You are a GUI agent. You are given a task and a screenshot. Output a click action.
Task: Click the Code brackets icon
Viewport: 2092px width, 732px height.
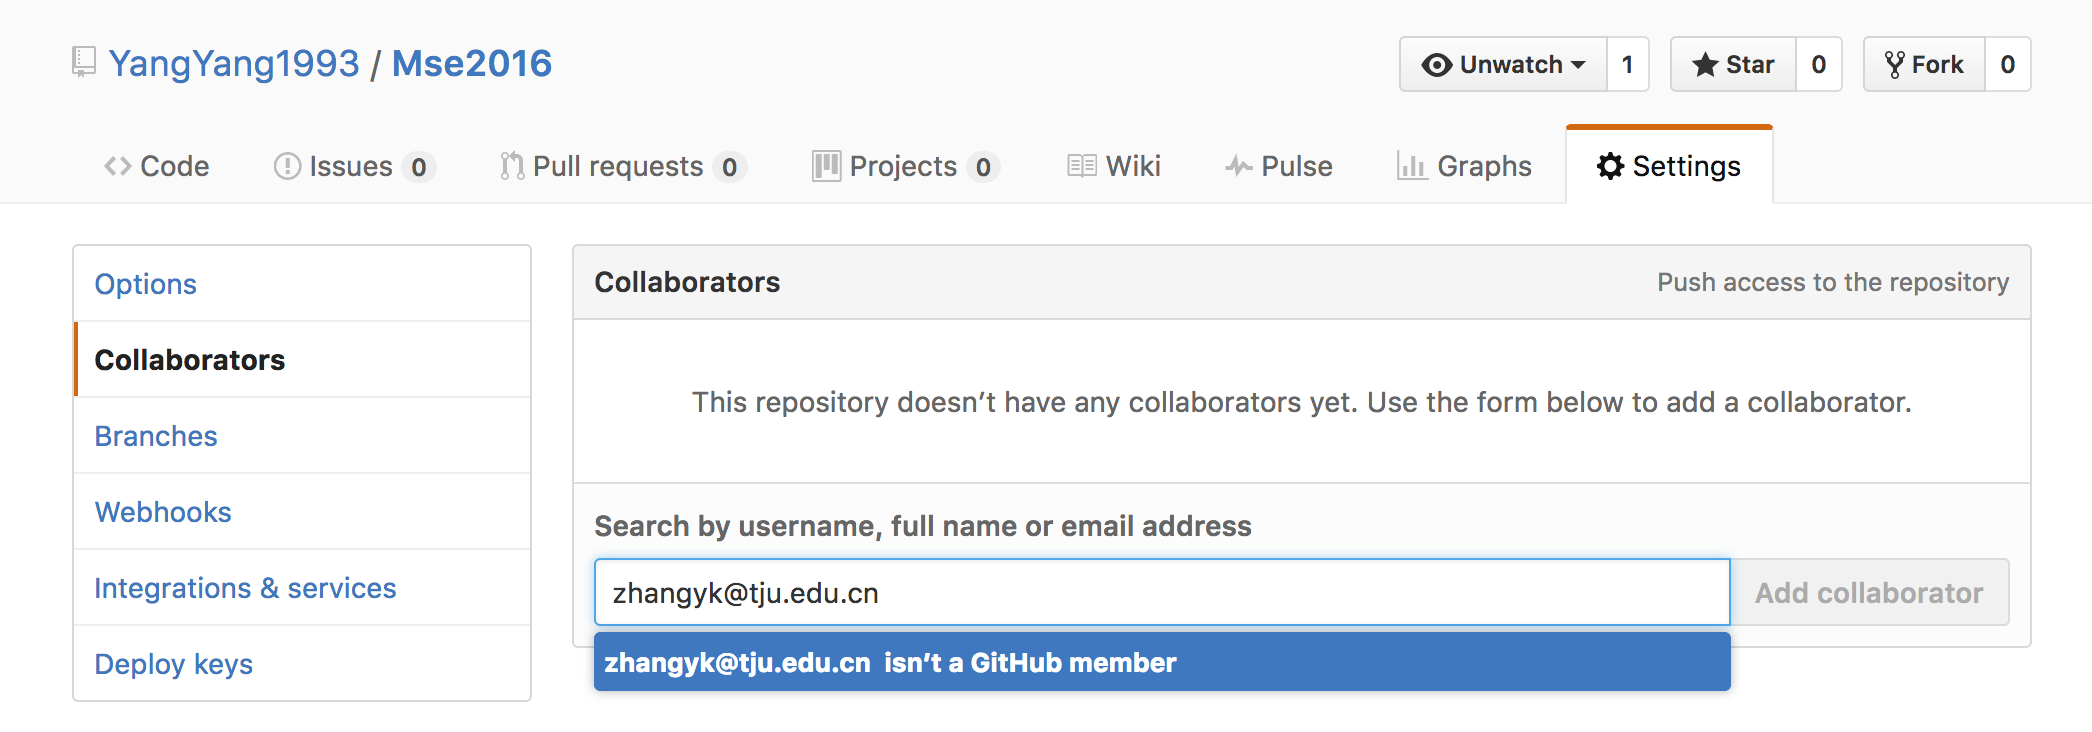(118, 166)
